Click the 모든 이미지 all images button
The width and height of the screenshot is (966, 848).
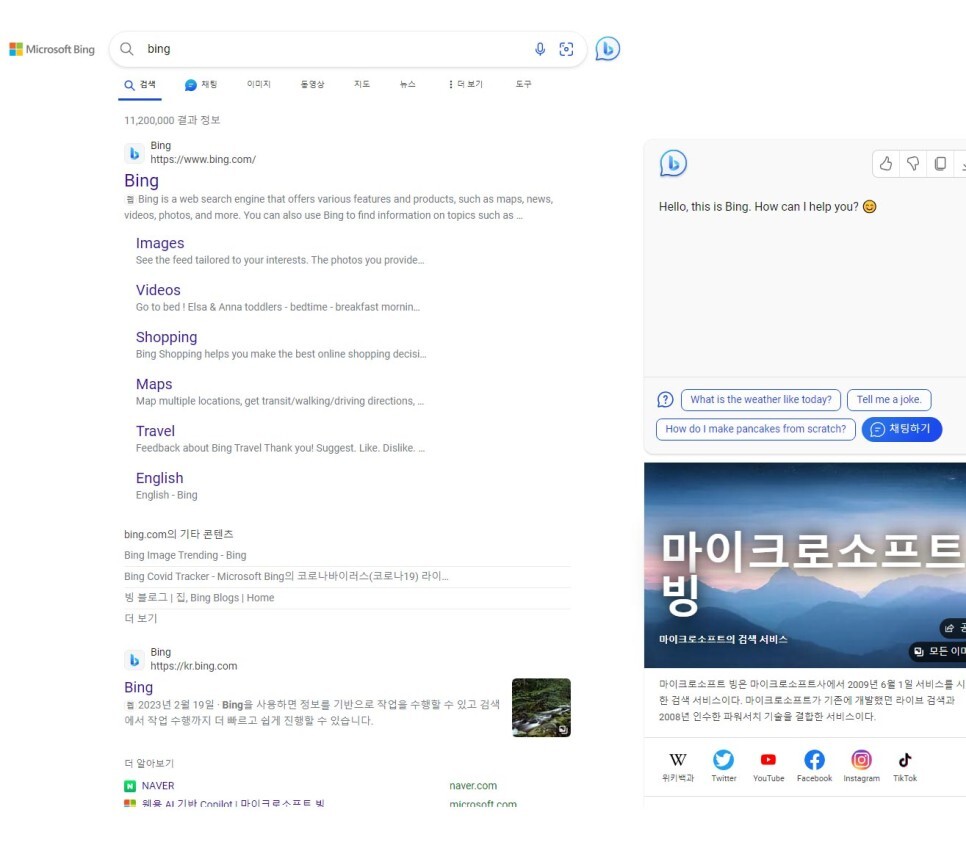coord(938,651)
